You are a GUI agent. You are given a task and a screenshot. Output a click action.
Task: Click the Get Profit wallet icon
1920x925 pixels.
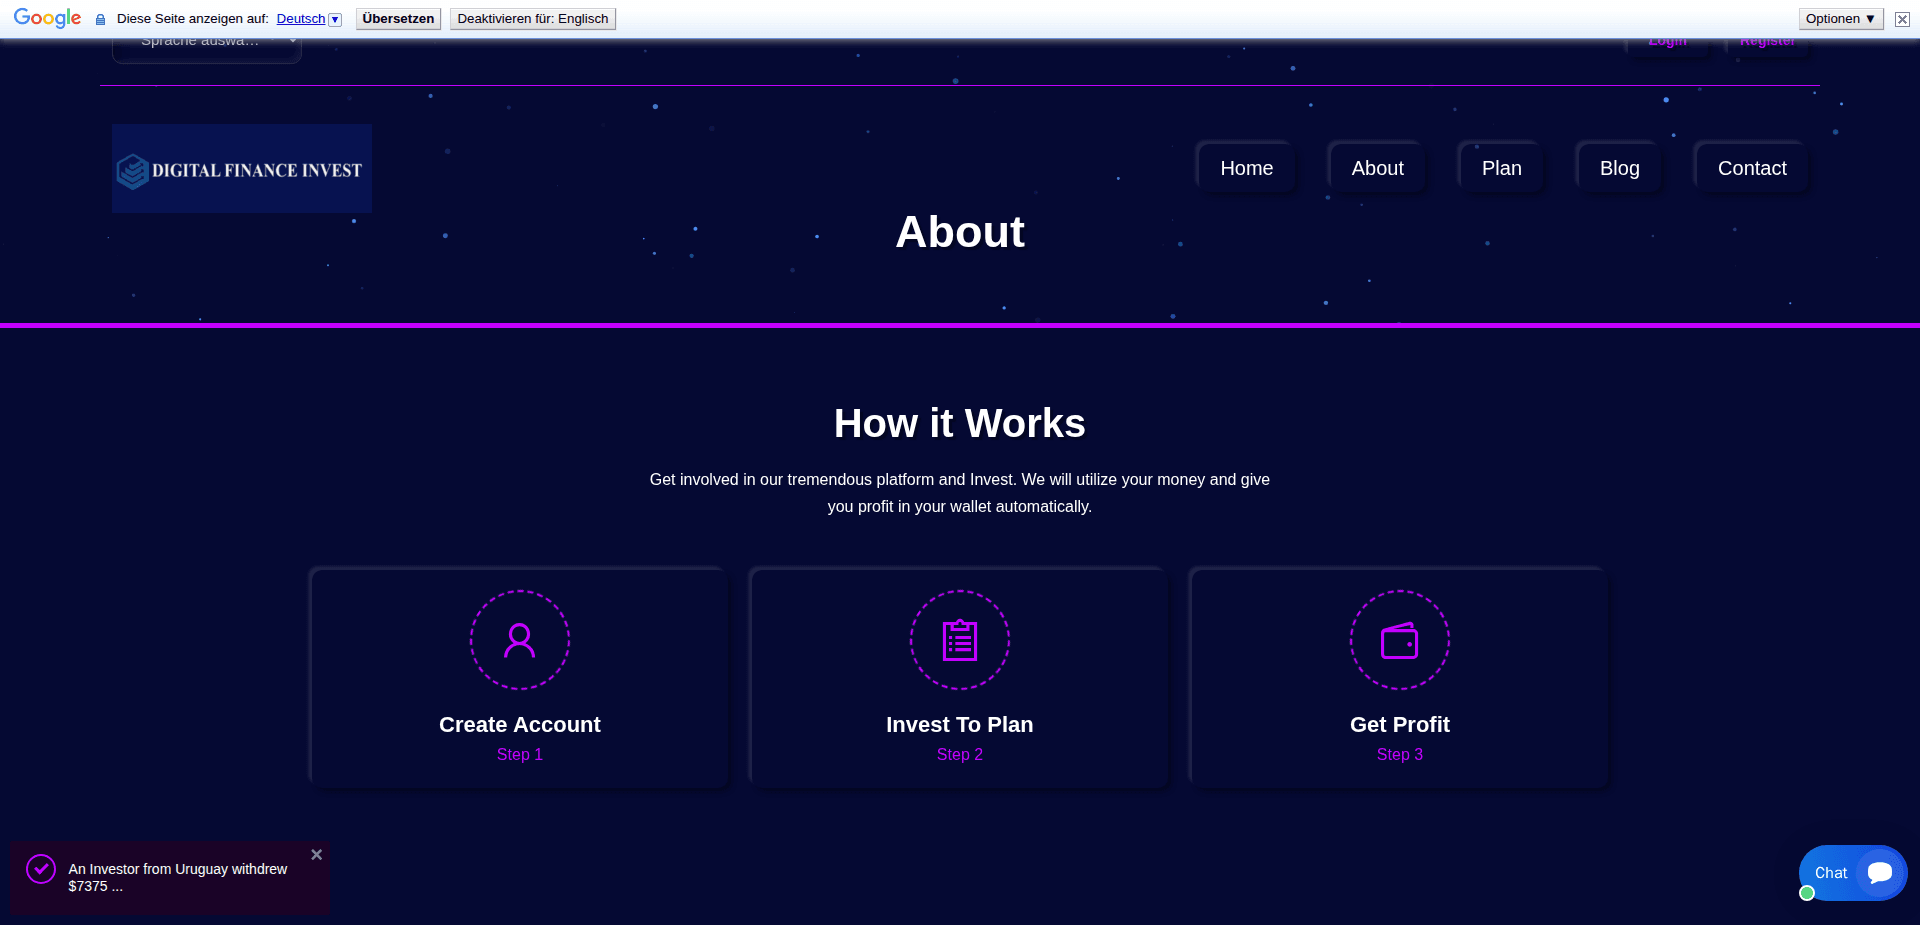pos(1399,640)
